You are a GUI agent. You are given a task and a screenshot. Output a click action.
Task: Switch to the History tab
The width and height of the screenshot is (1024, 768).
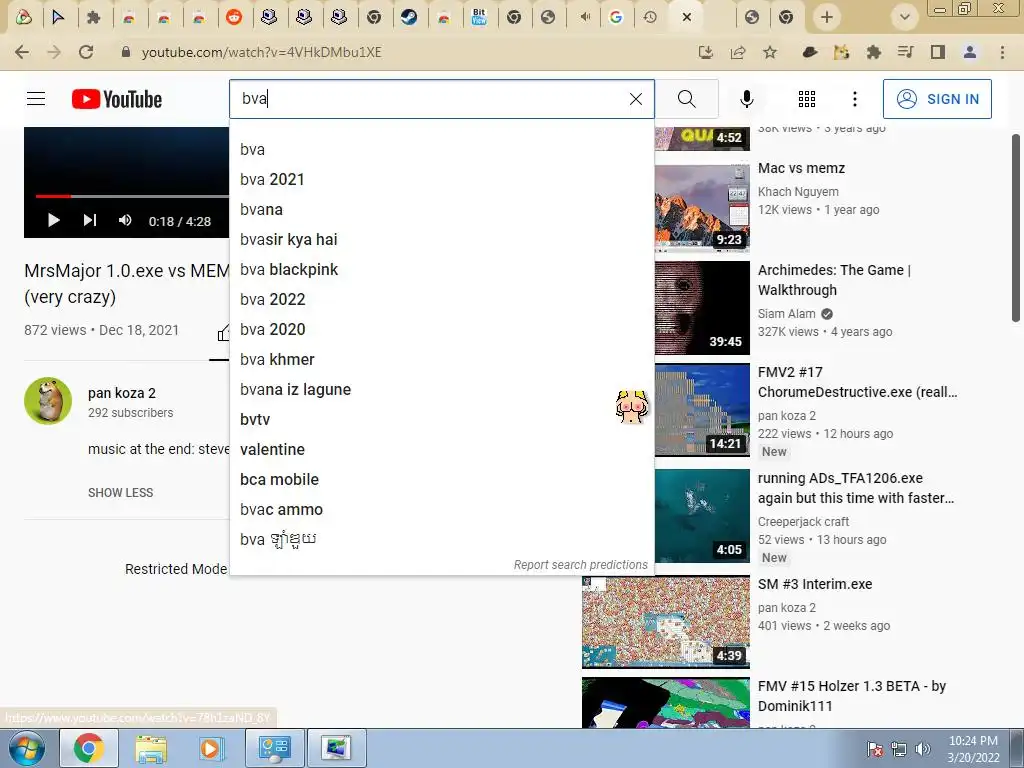coord(650,17)
